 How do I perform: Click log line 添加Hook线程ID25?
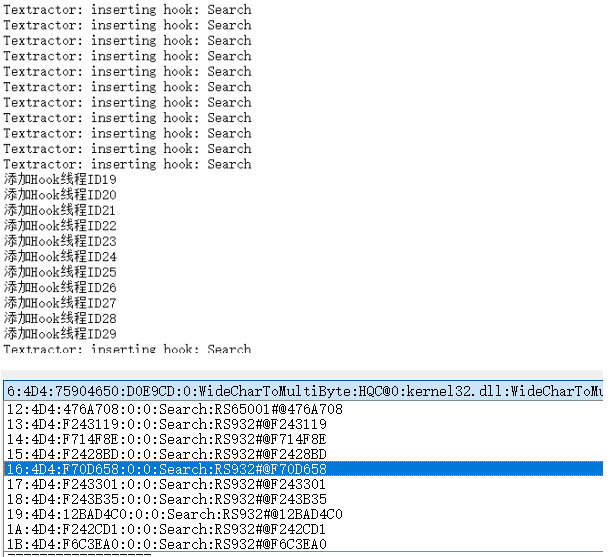[x=60, y=272]
